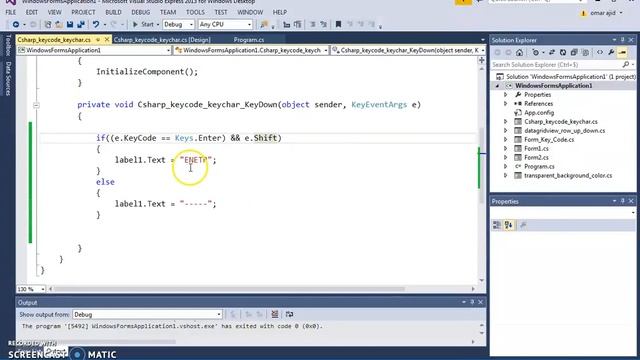Expand the Form1.cs node
The width and height of the screenshot is (640, 360).
coord(506,149)
